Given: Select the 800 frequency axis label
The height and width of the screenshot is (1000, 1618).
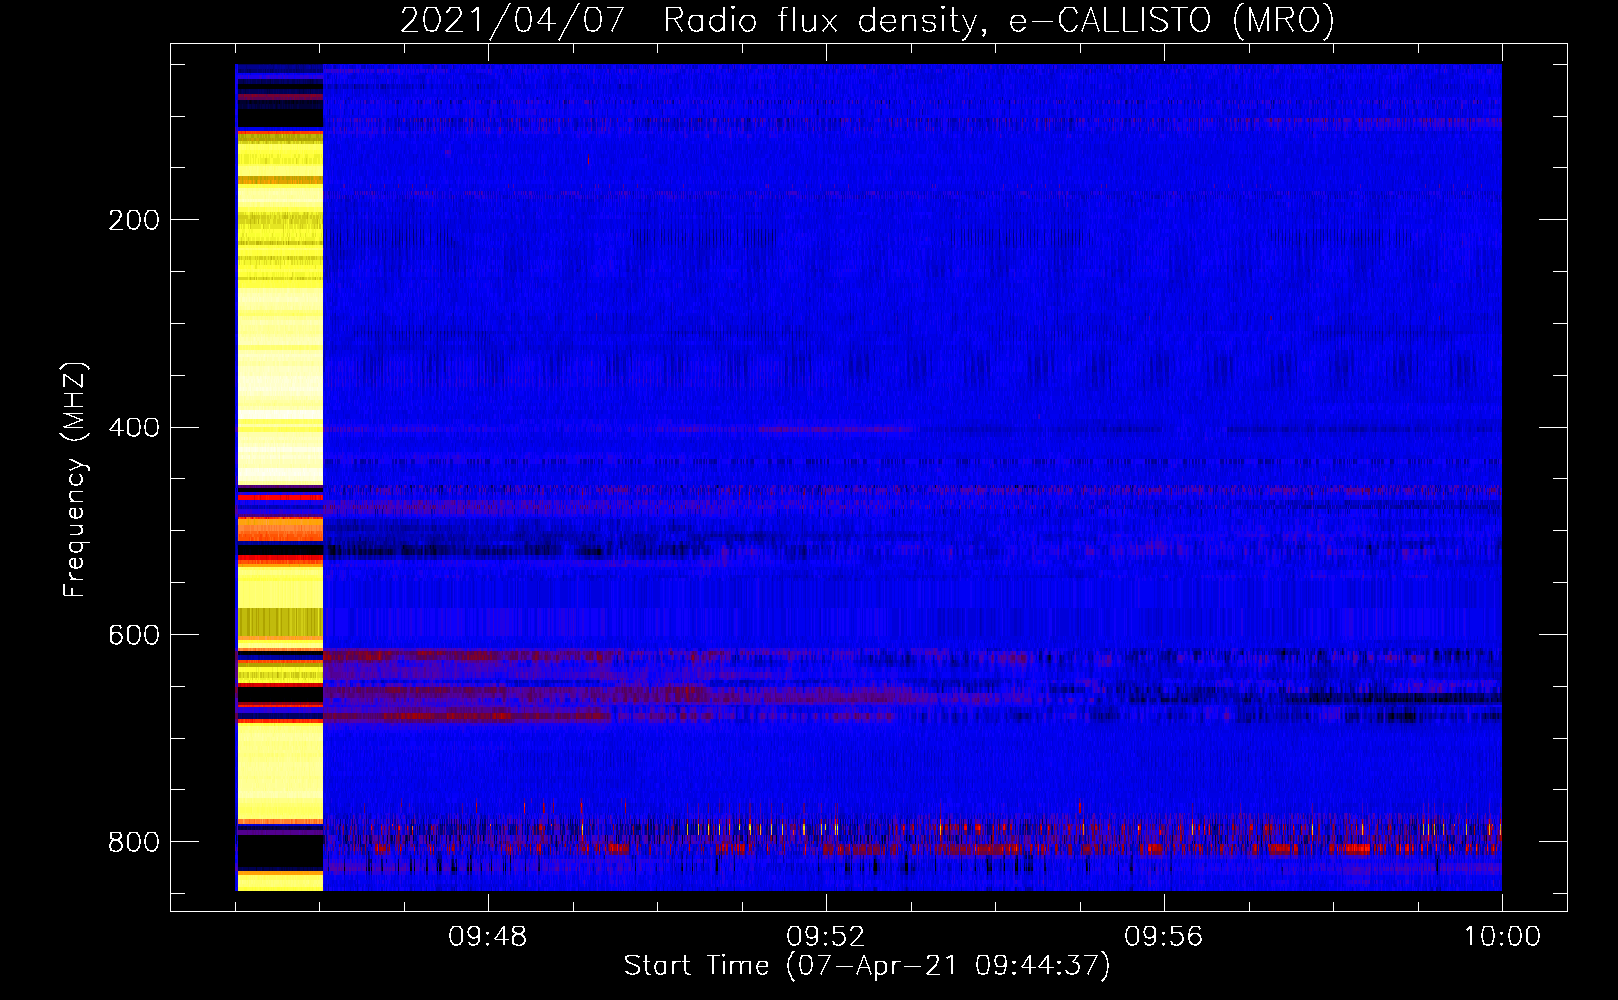Looking at the screenshot, I should [134, 842].
